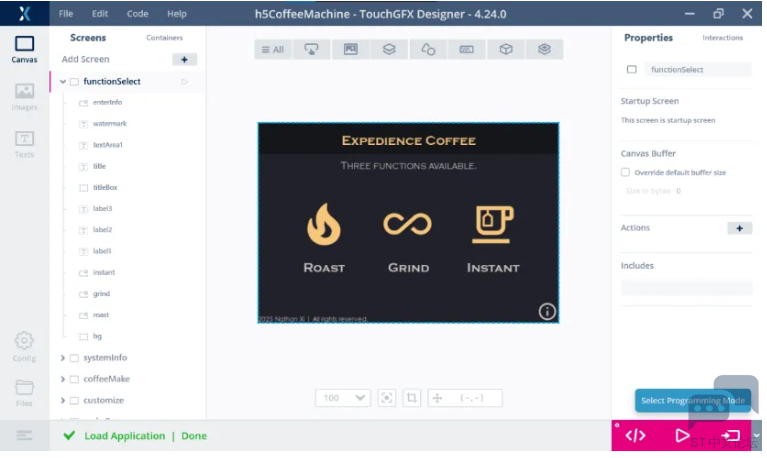
Task: Select the label3 widget
Action: pos(102,208)
